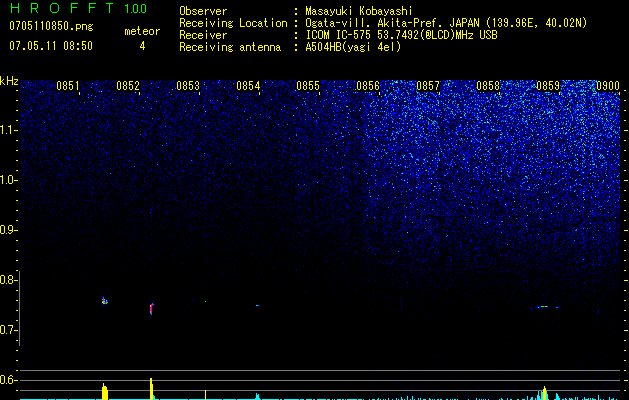Screen dimensions: 629x400
Task: Click the Ogata-vill. Akita-Pref. JAPAN location text
Action: (446, 23)
